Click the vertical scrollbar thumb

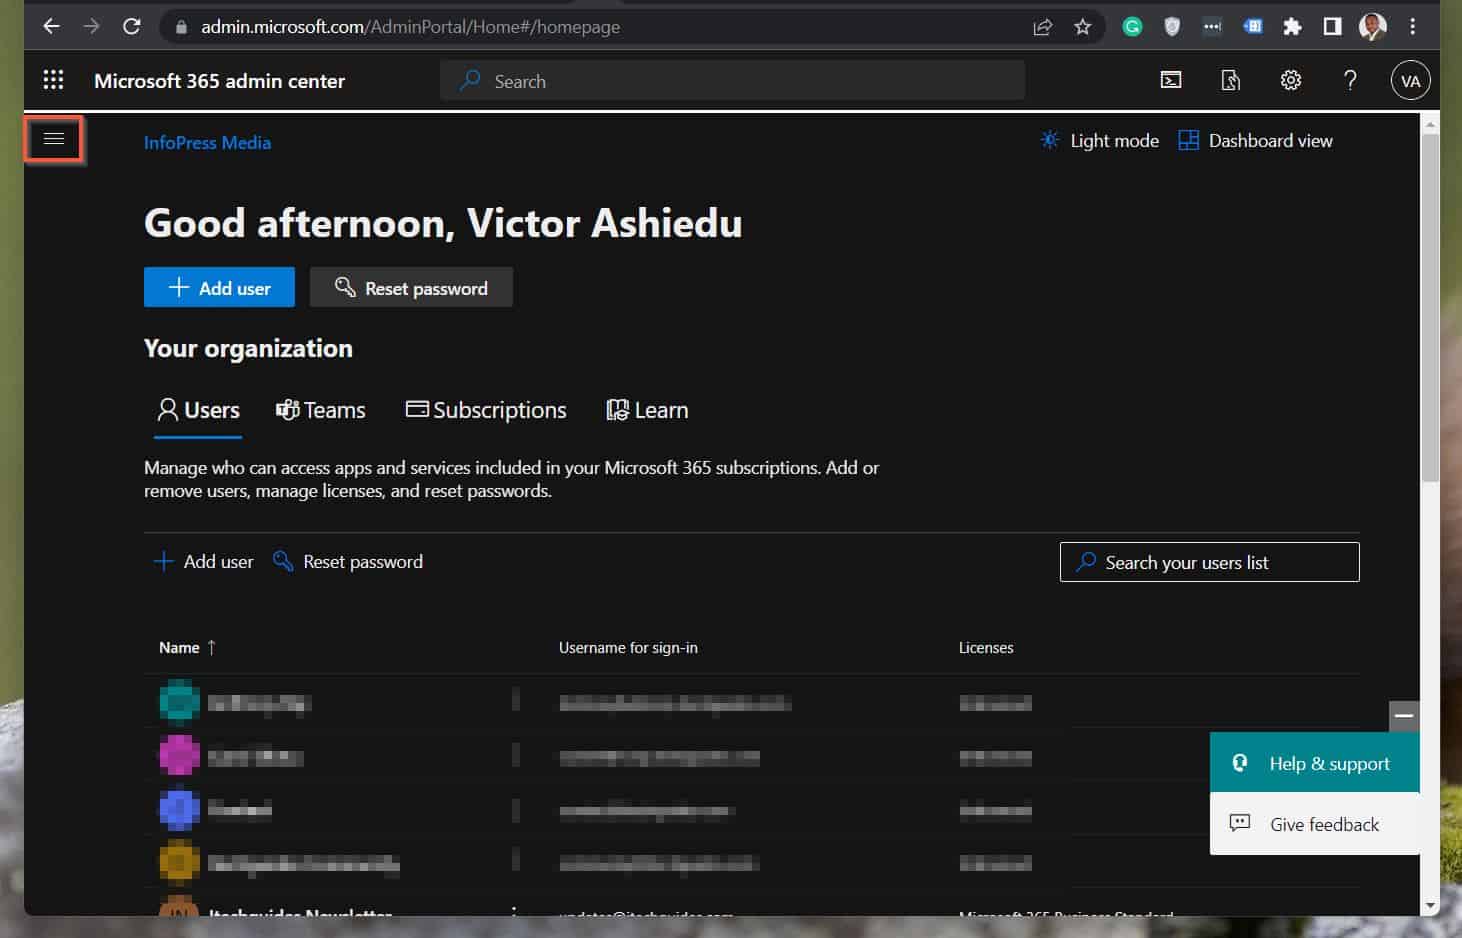tap(1430, 308)
